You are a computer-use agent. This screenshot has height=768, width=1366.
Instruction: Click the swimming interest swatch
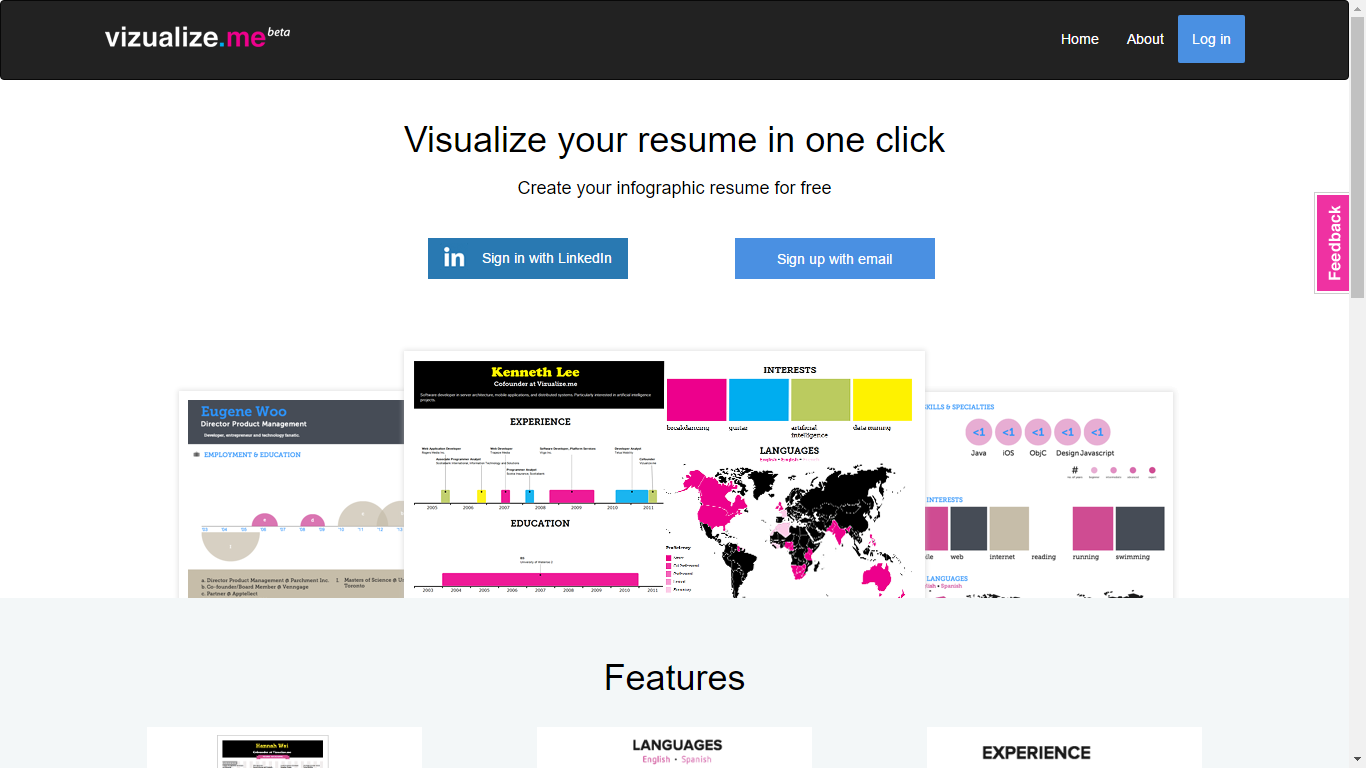[1140, 528]
